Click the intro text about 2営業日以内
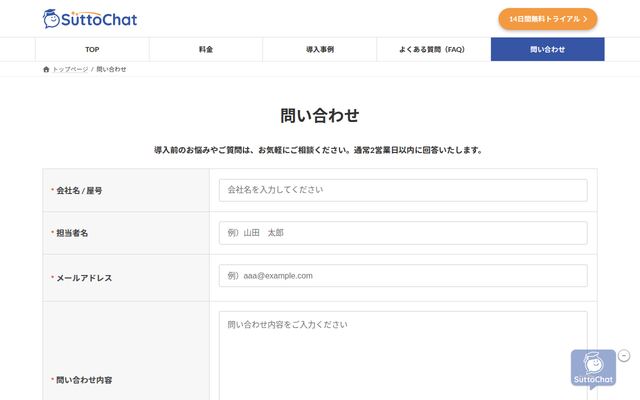The image size is (640, 400). point(318,150)
